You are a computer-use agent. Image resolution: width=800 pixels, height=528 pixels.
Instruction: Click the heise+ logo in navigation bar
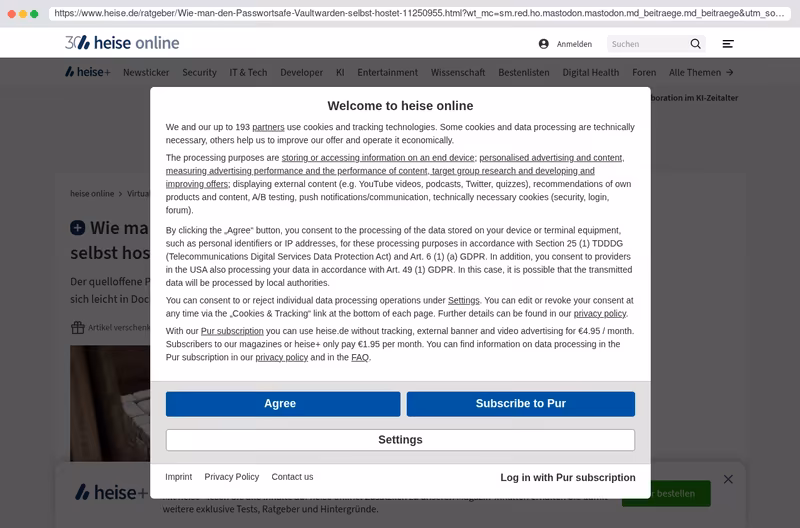tap(88, 72)
